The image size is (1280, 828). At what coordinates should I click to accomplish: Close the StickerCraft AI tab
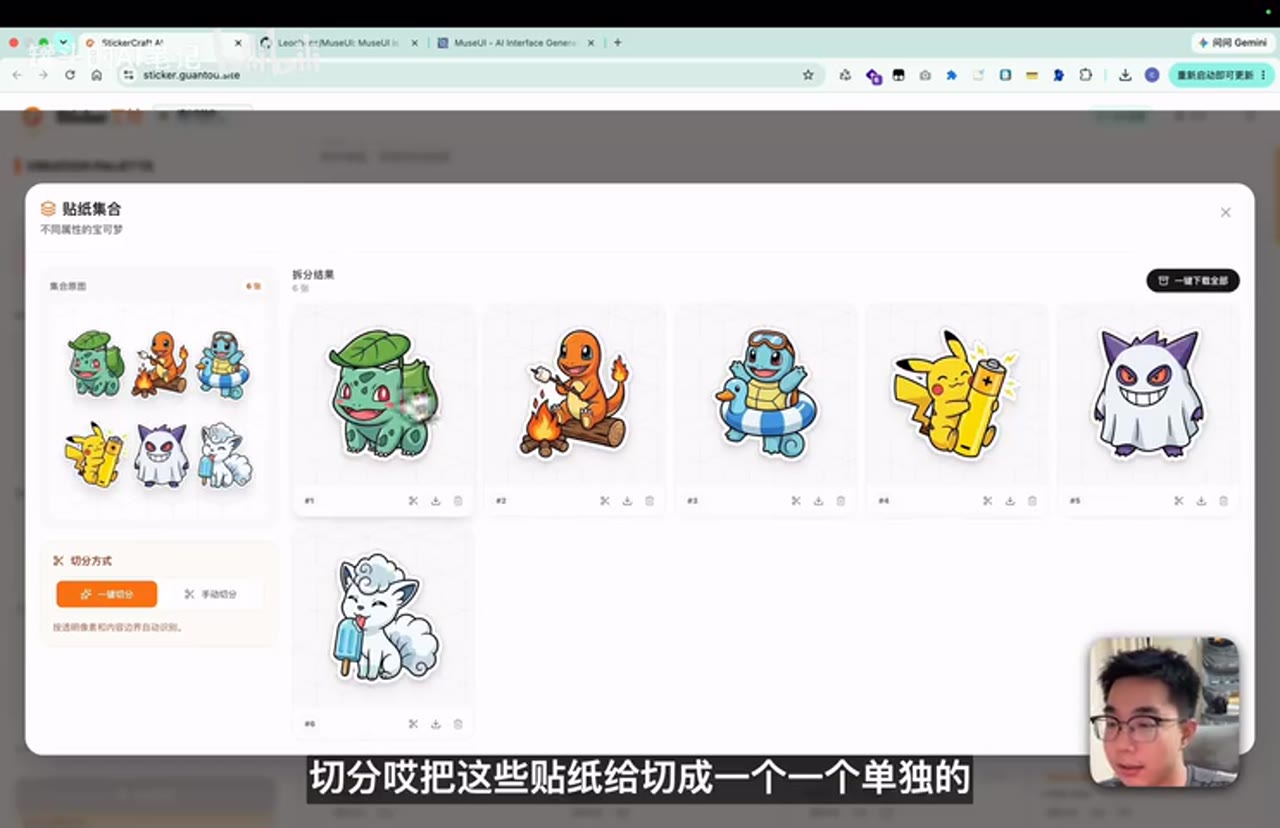tap(238, 43)
